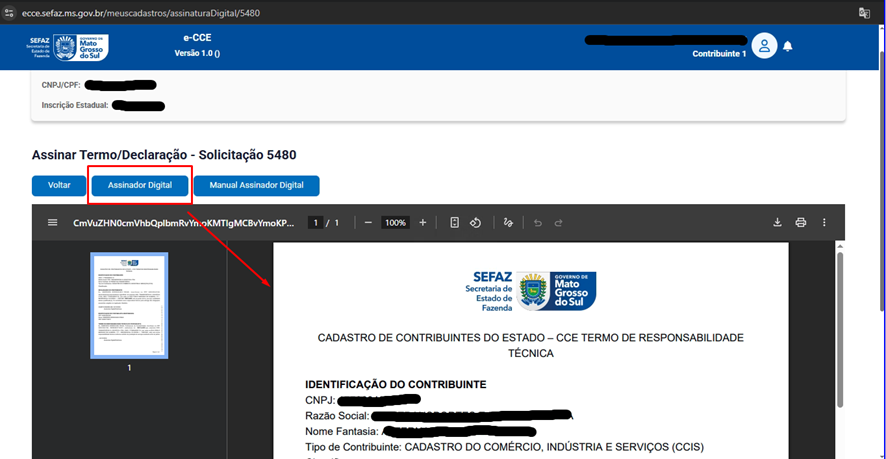Screen dimensions: 886x459
Task: Open the notifications bell
Action: 788,46
